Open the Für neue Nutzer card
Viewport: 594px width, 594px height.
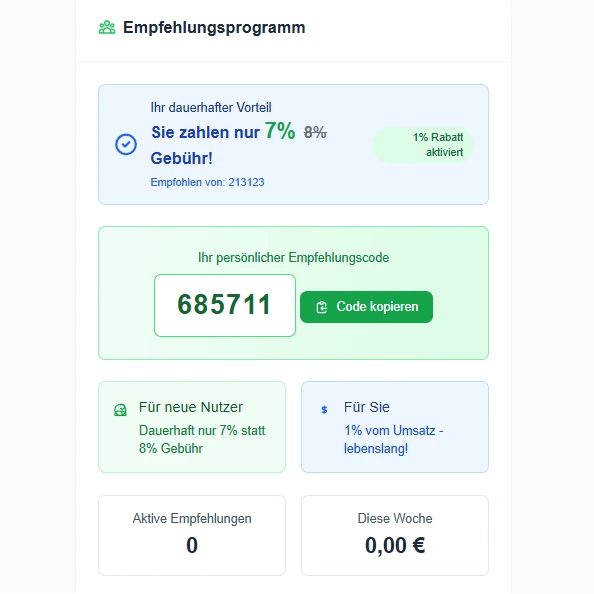[192, 427]
